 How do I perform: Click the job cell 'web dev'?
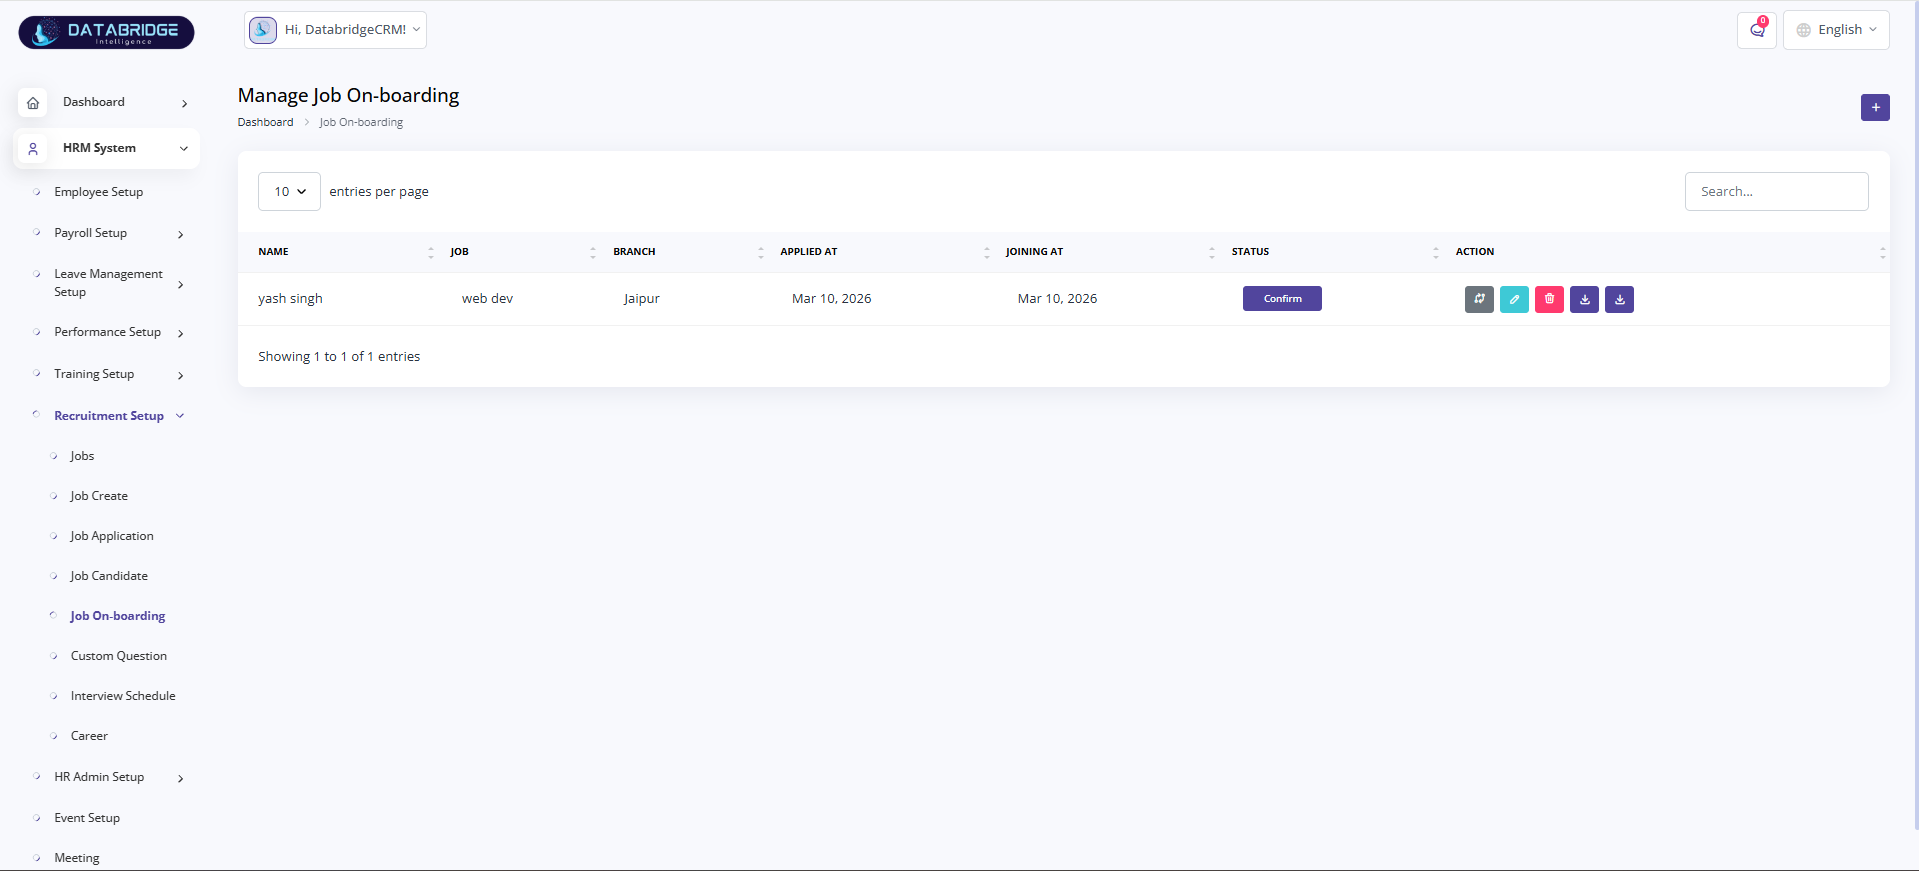point(487,299)
